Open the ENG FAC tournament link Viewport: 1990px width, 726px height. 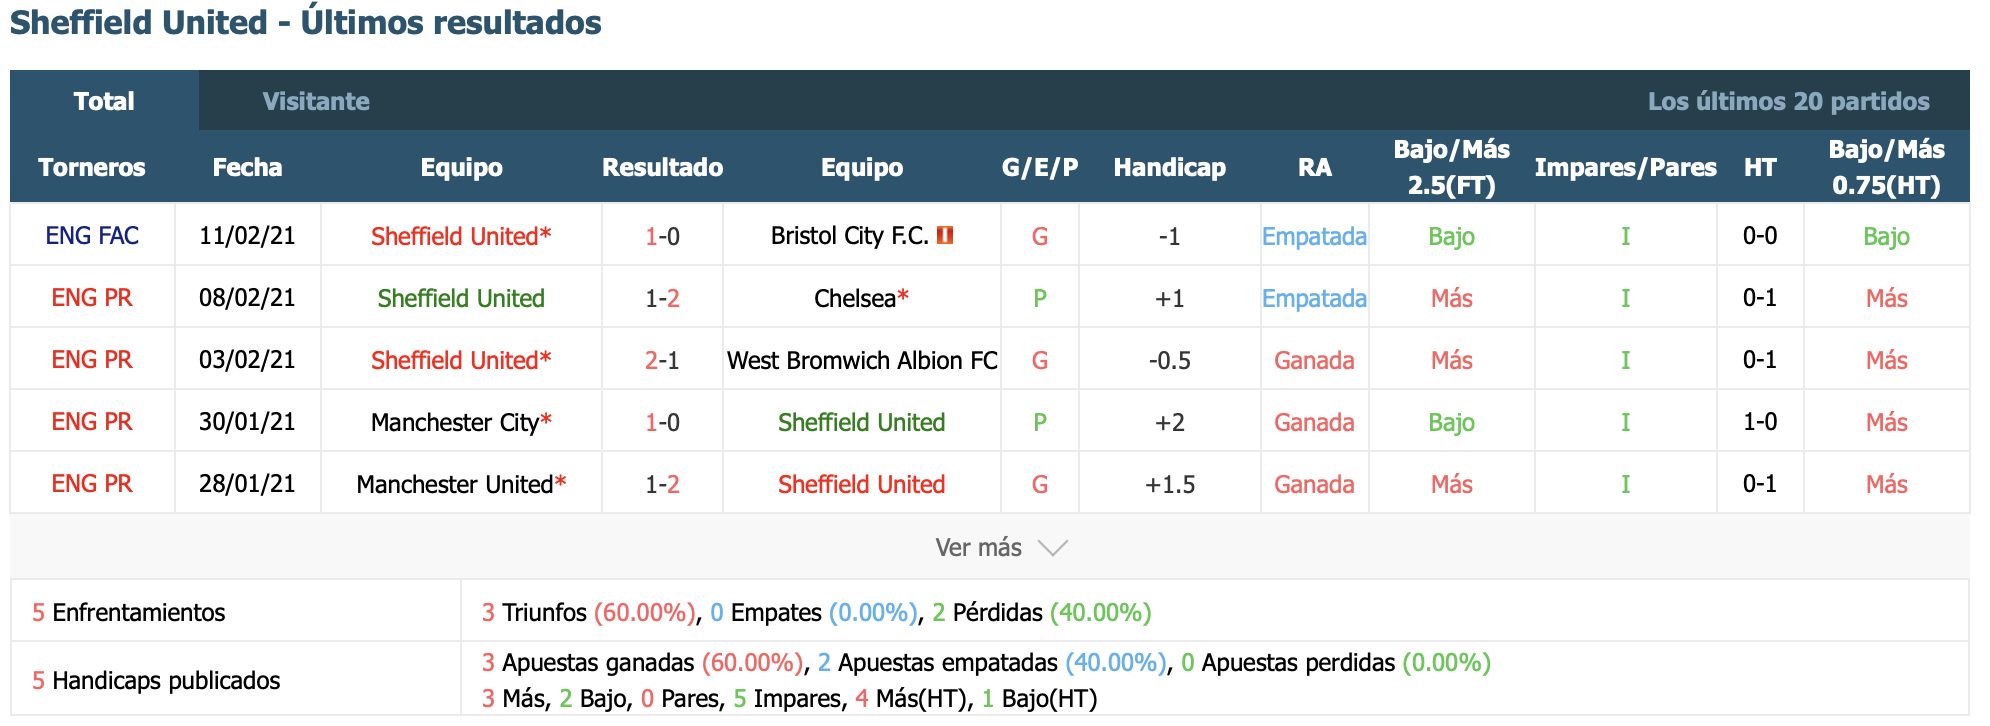[92, 236]
